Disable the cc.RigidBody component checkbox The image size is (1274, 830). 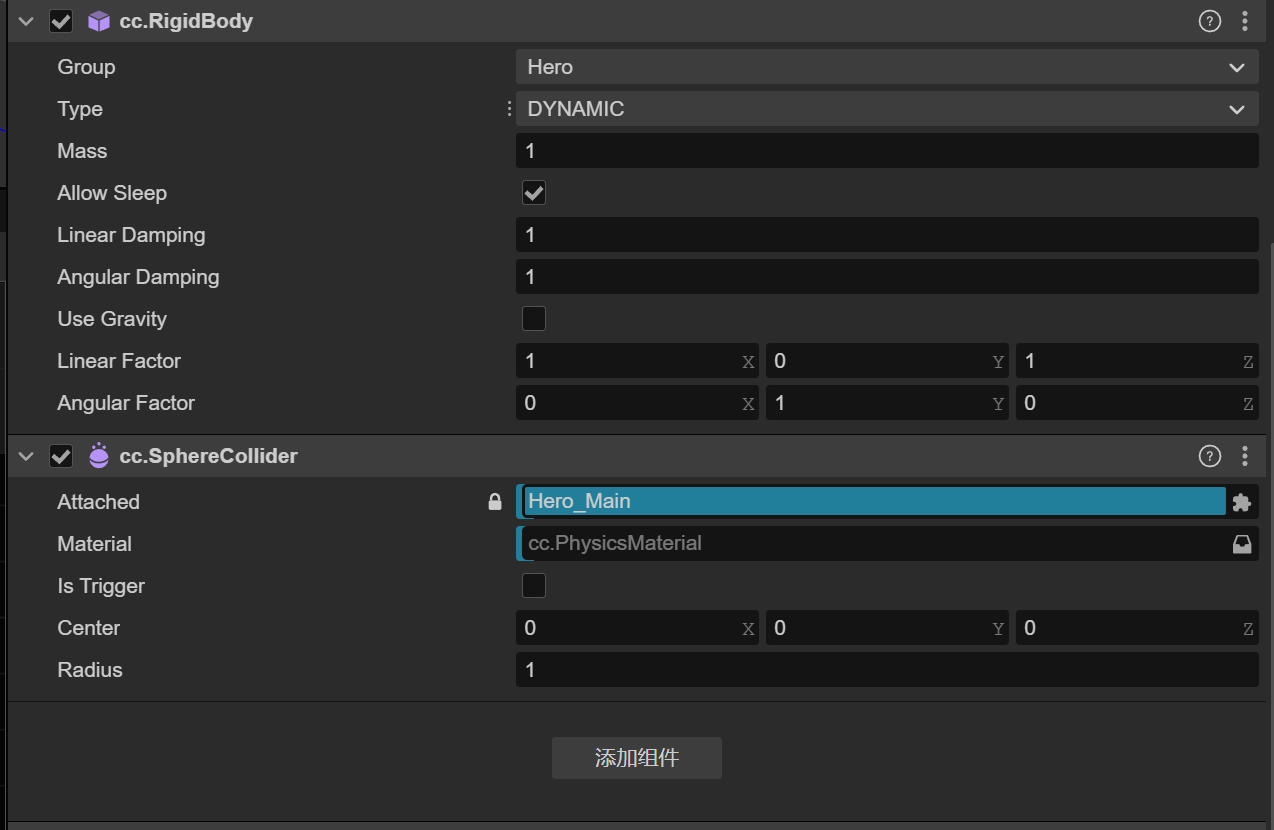(x=61, y=21)
